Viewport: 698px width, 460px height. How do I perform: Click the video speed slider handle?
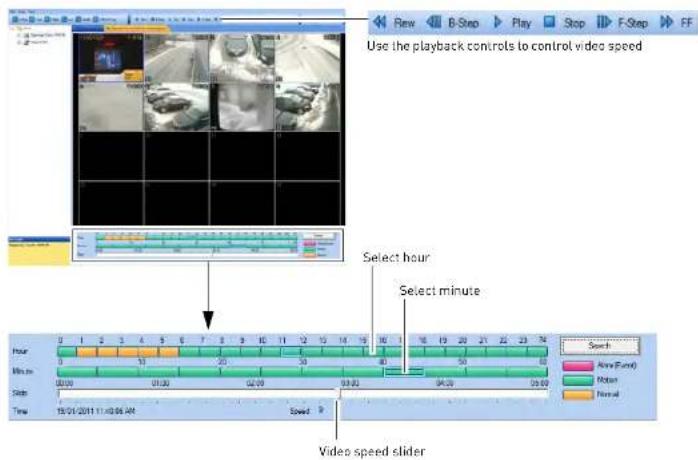338,394
